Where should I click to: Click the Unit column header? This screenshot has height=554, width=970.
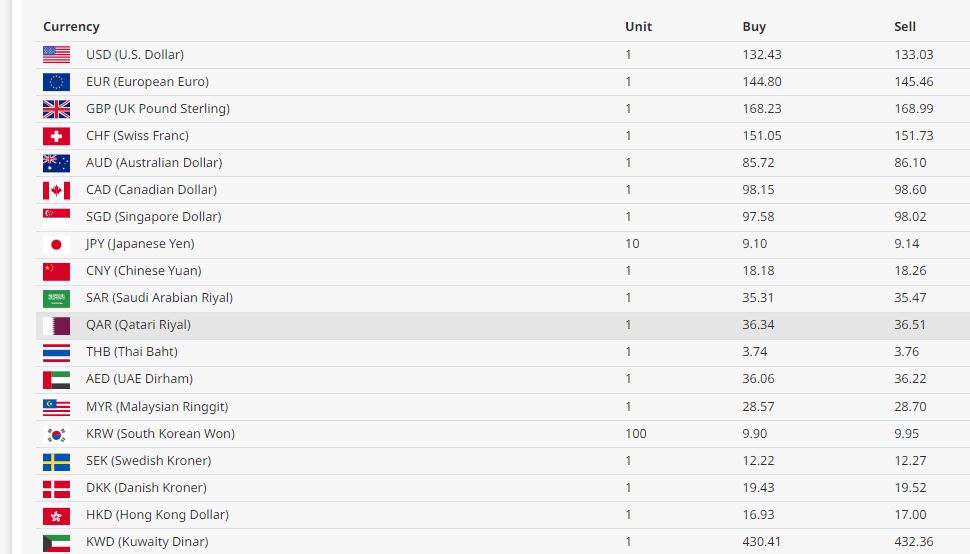tap(638, 27)
